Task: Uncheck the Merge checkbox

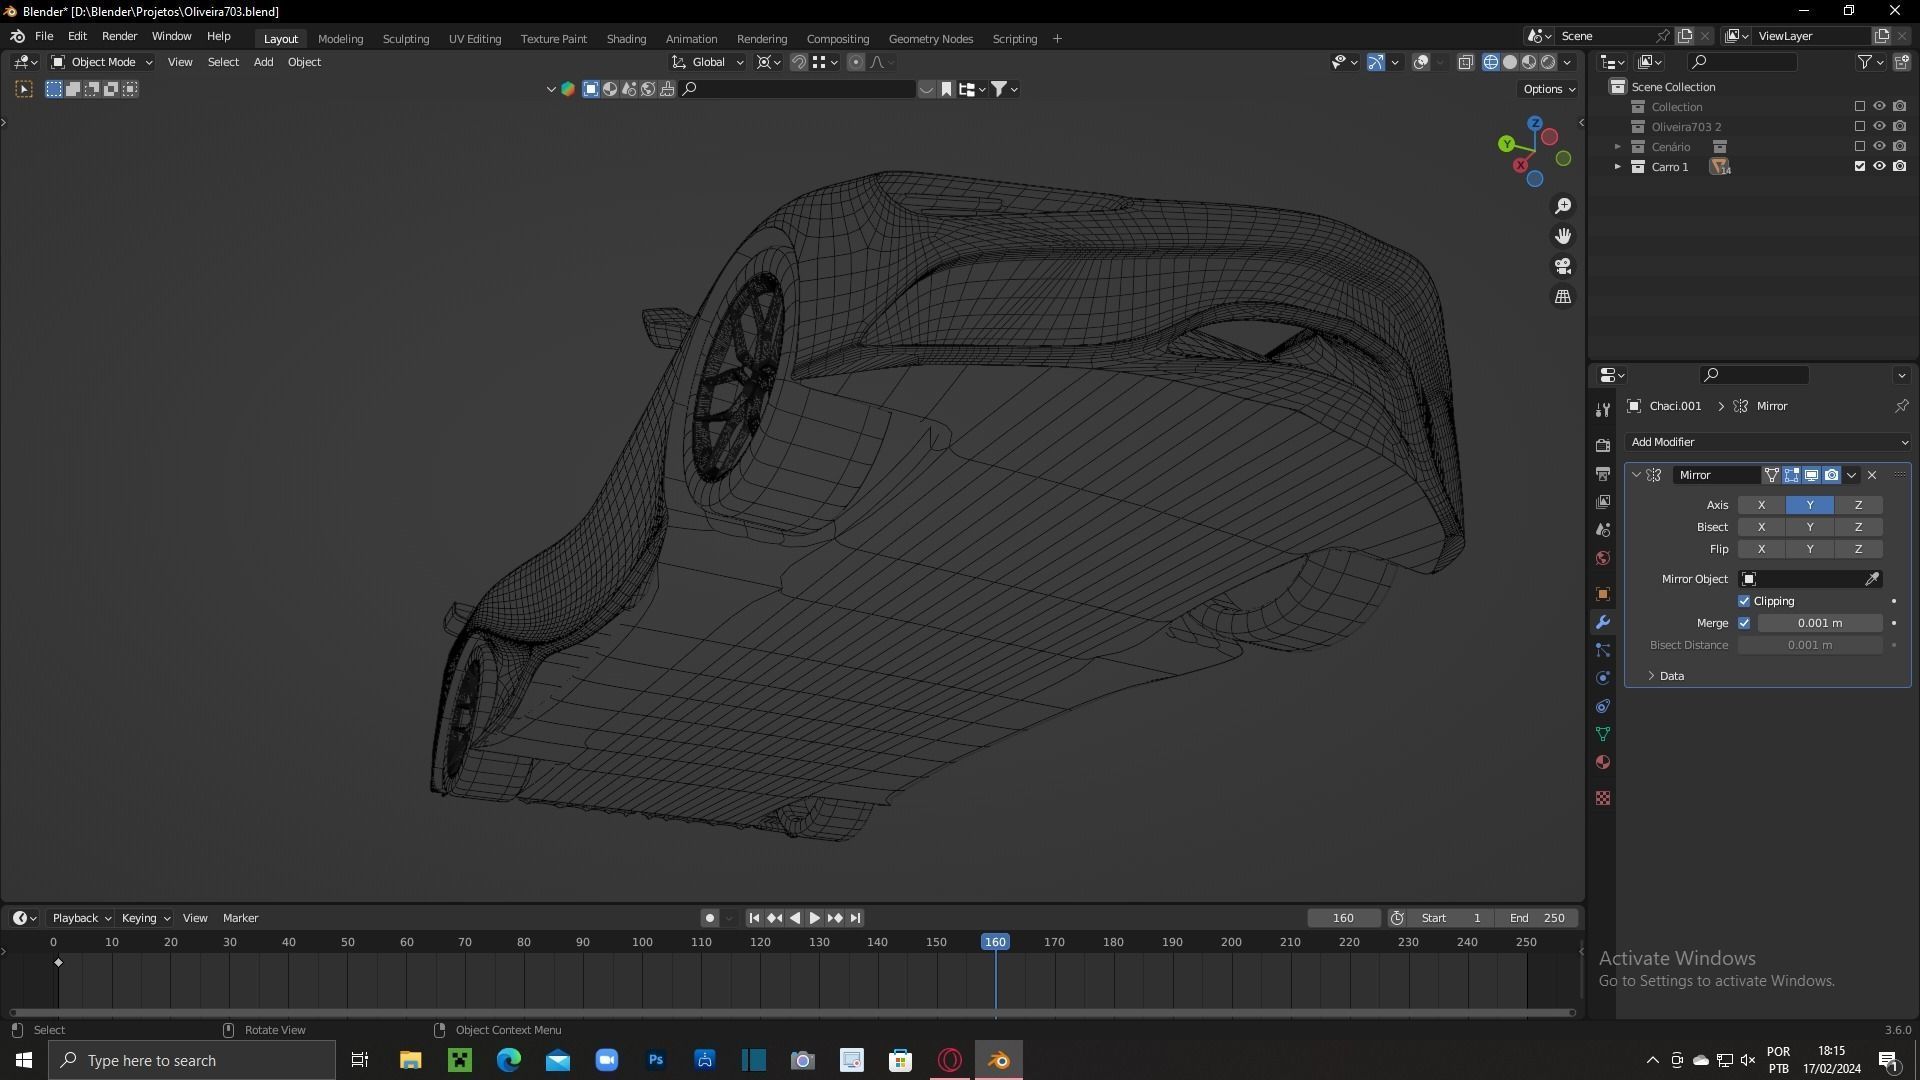Action: (x=1744, y=623)
